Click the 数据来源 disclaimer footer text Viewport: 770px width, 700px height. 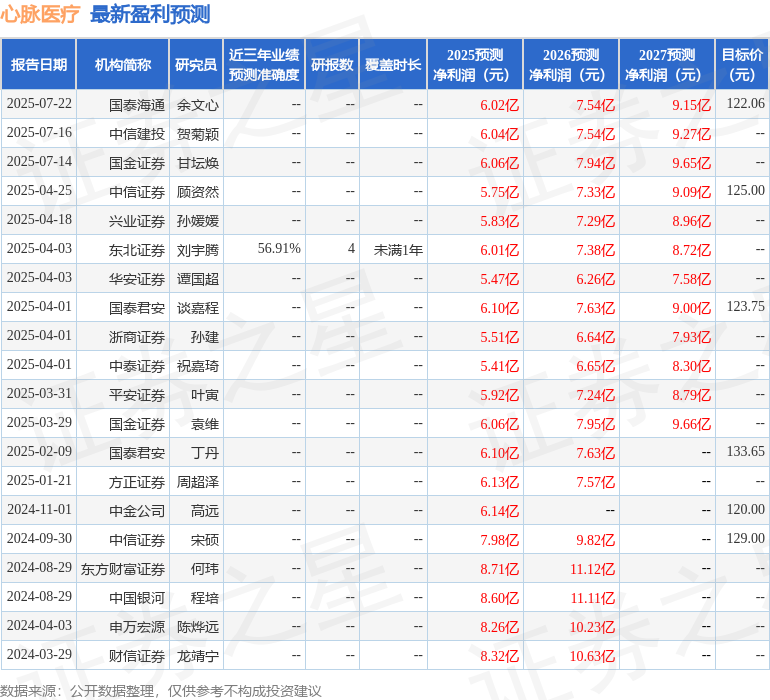(161, 691)
